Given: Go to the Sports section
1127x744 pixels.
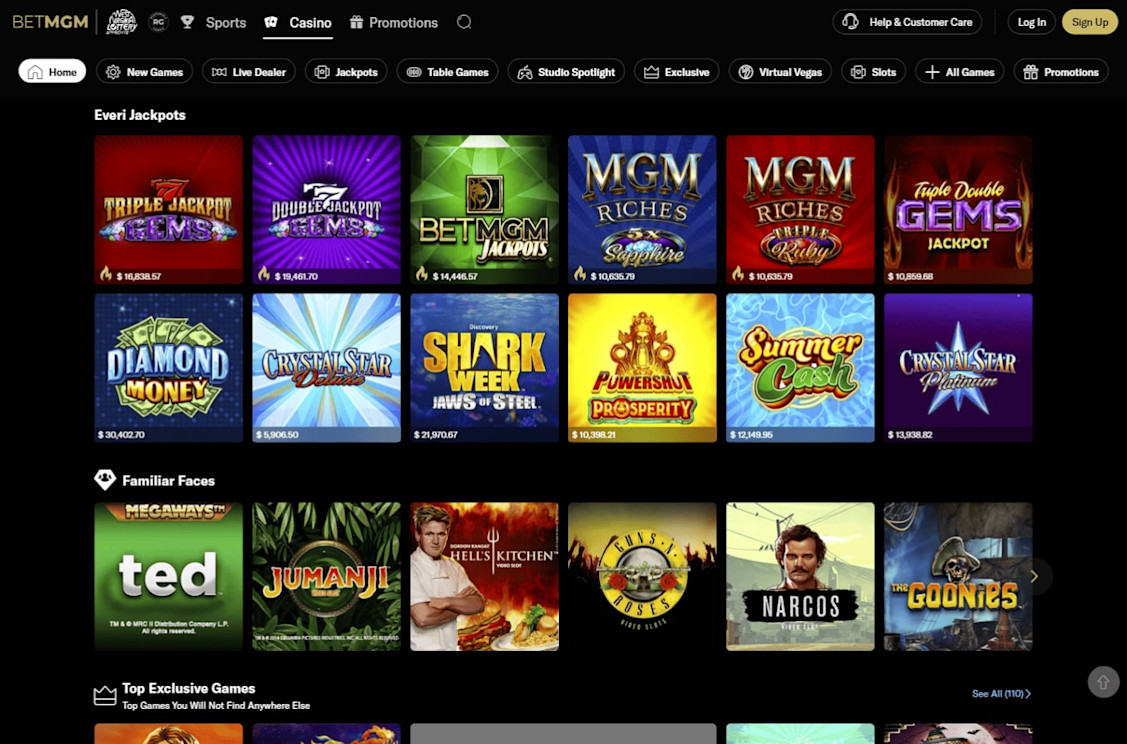Looking at the screenshot, I should [x=213, y=22].
